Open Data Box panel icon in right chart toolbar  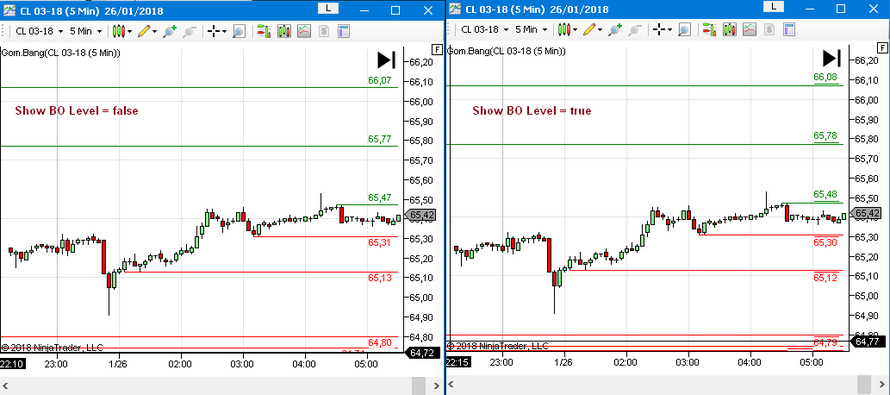coord(789,30)
